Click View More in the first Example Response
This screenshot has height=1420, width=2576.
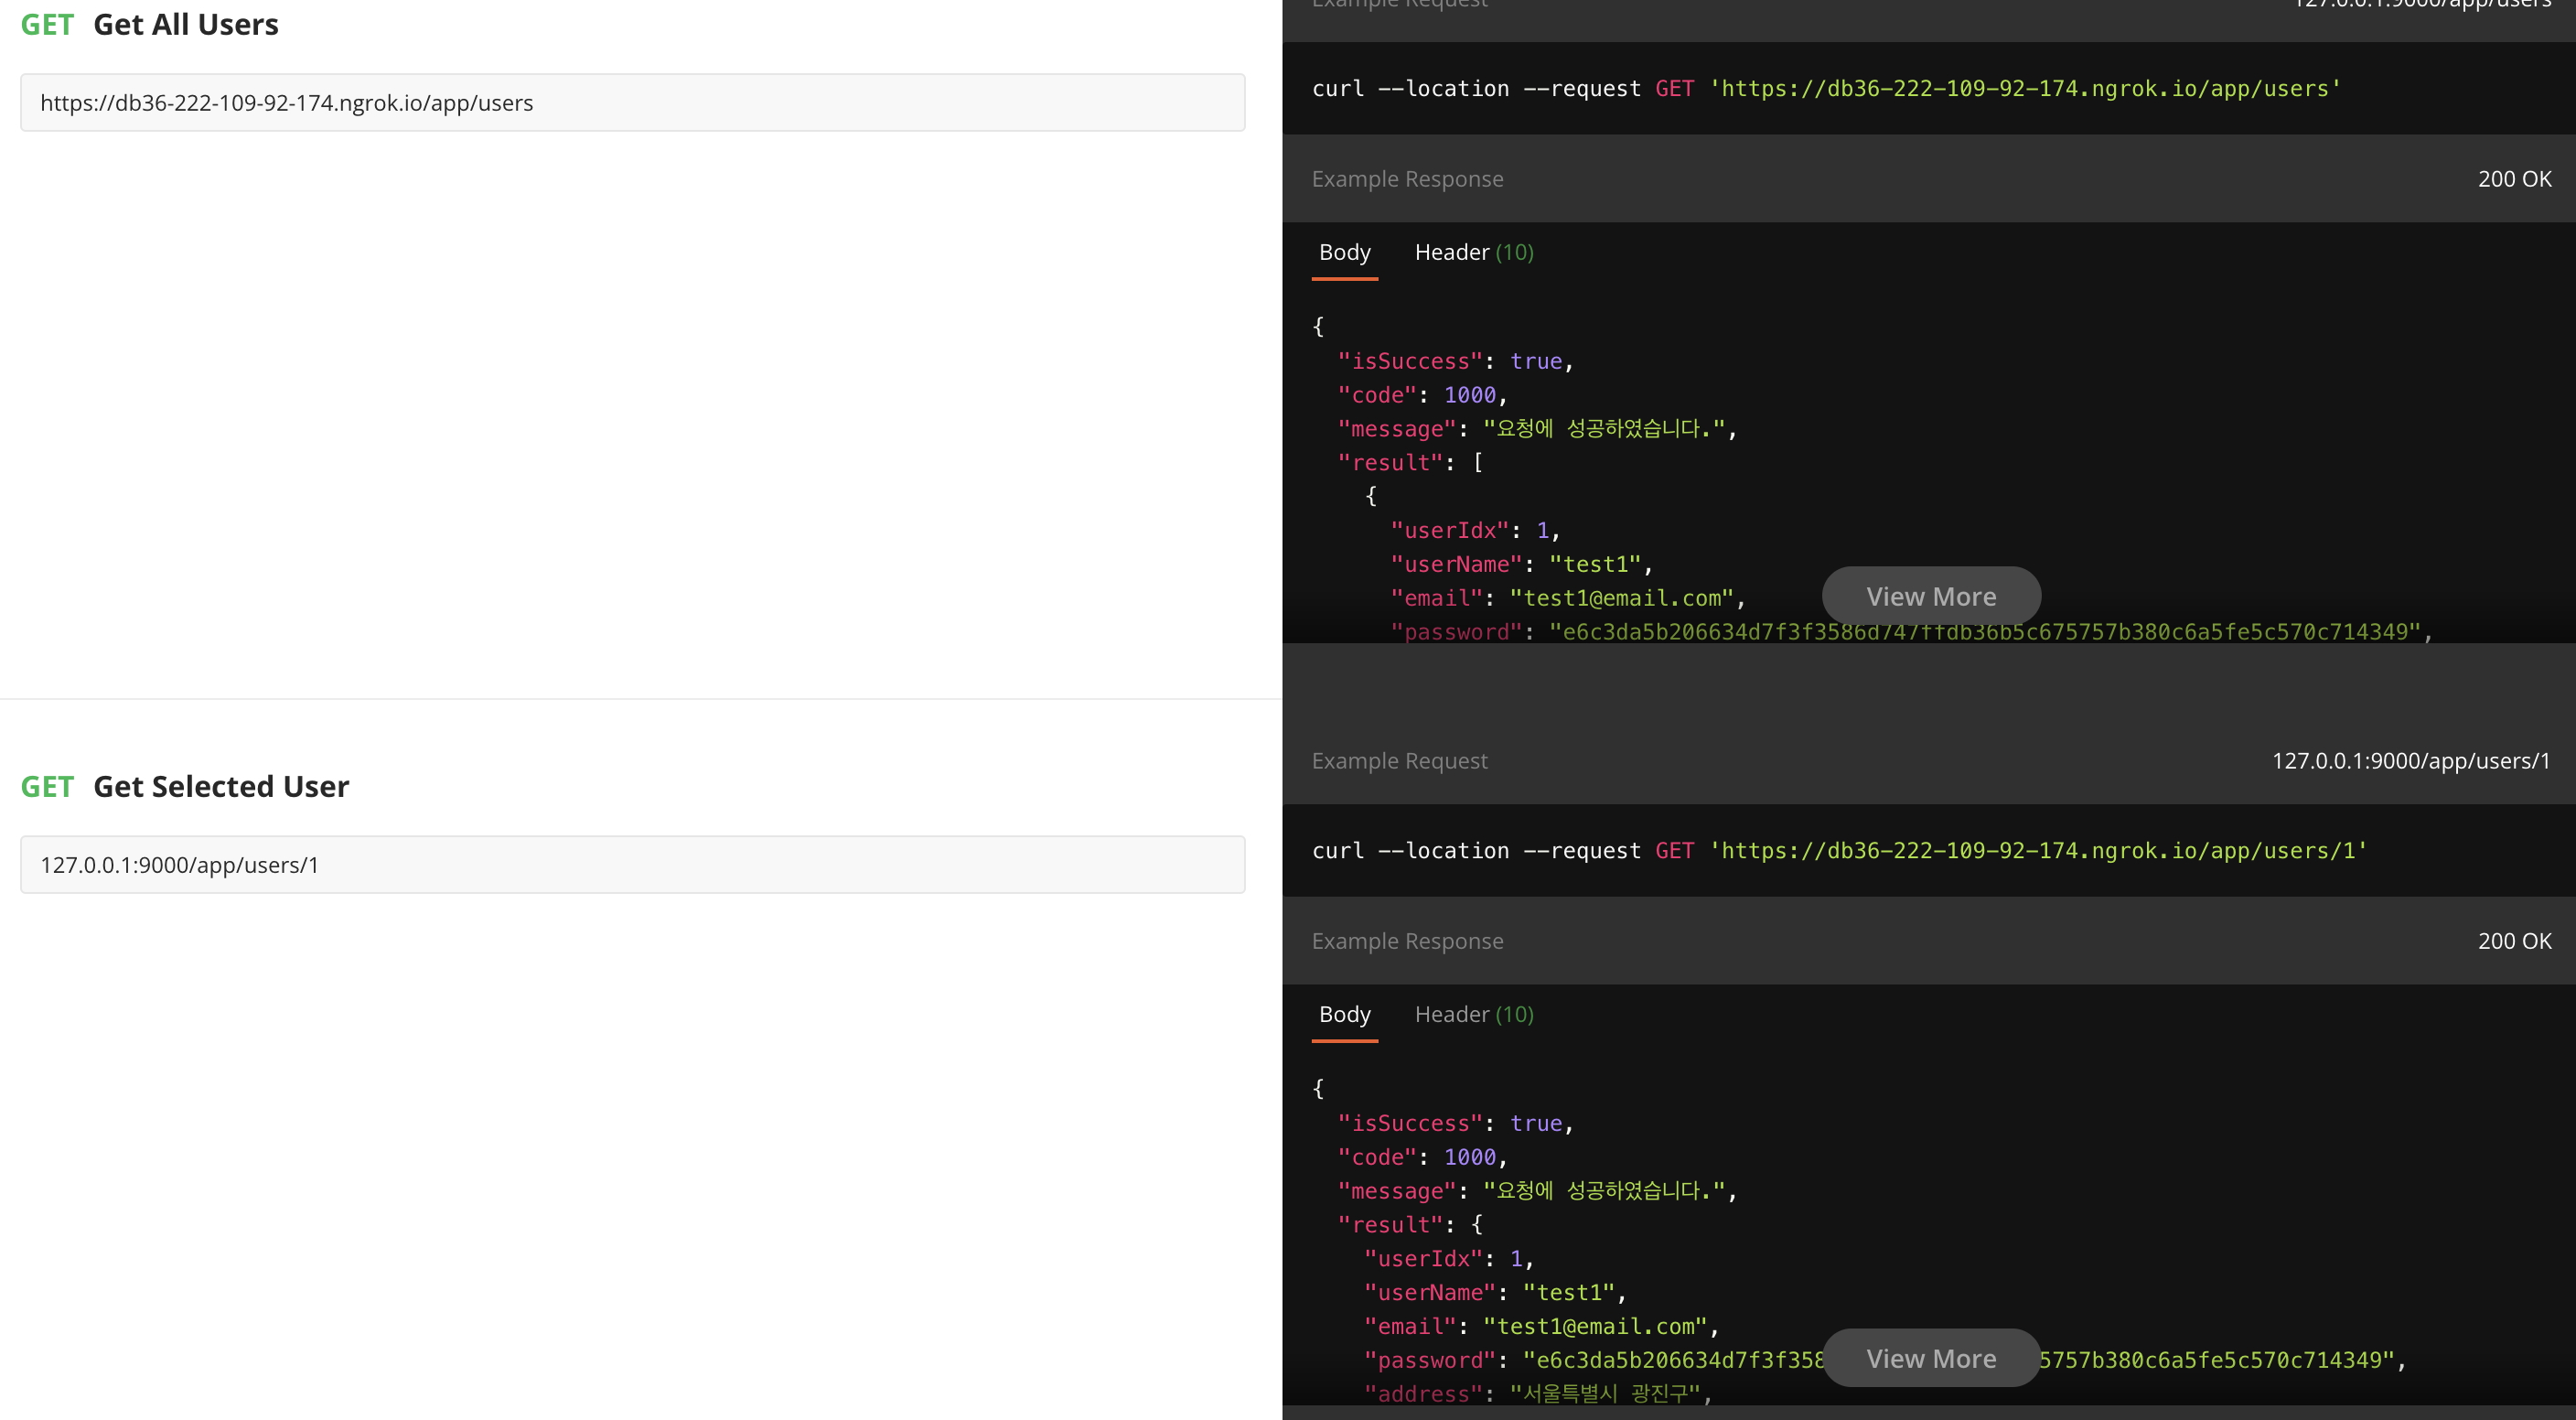click(x=1931, y=595)
